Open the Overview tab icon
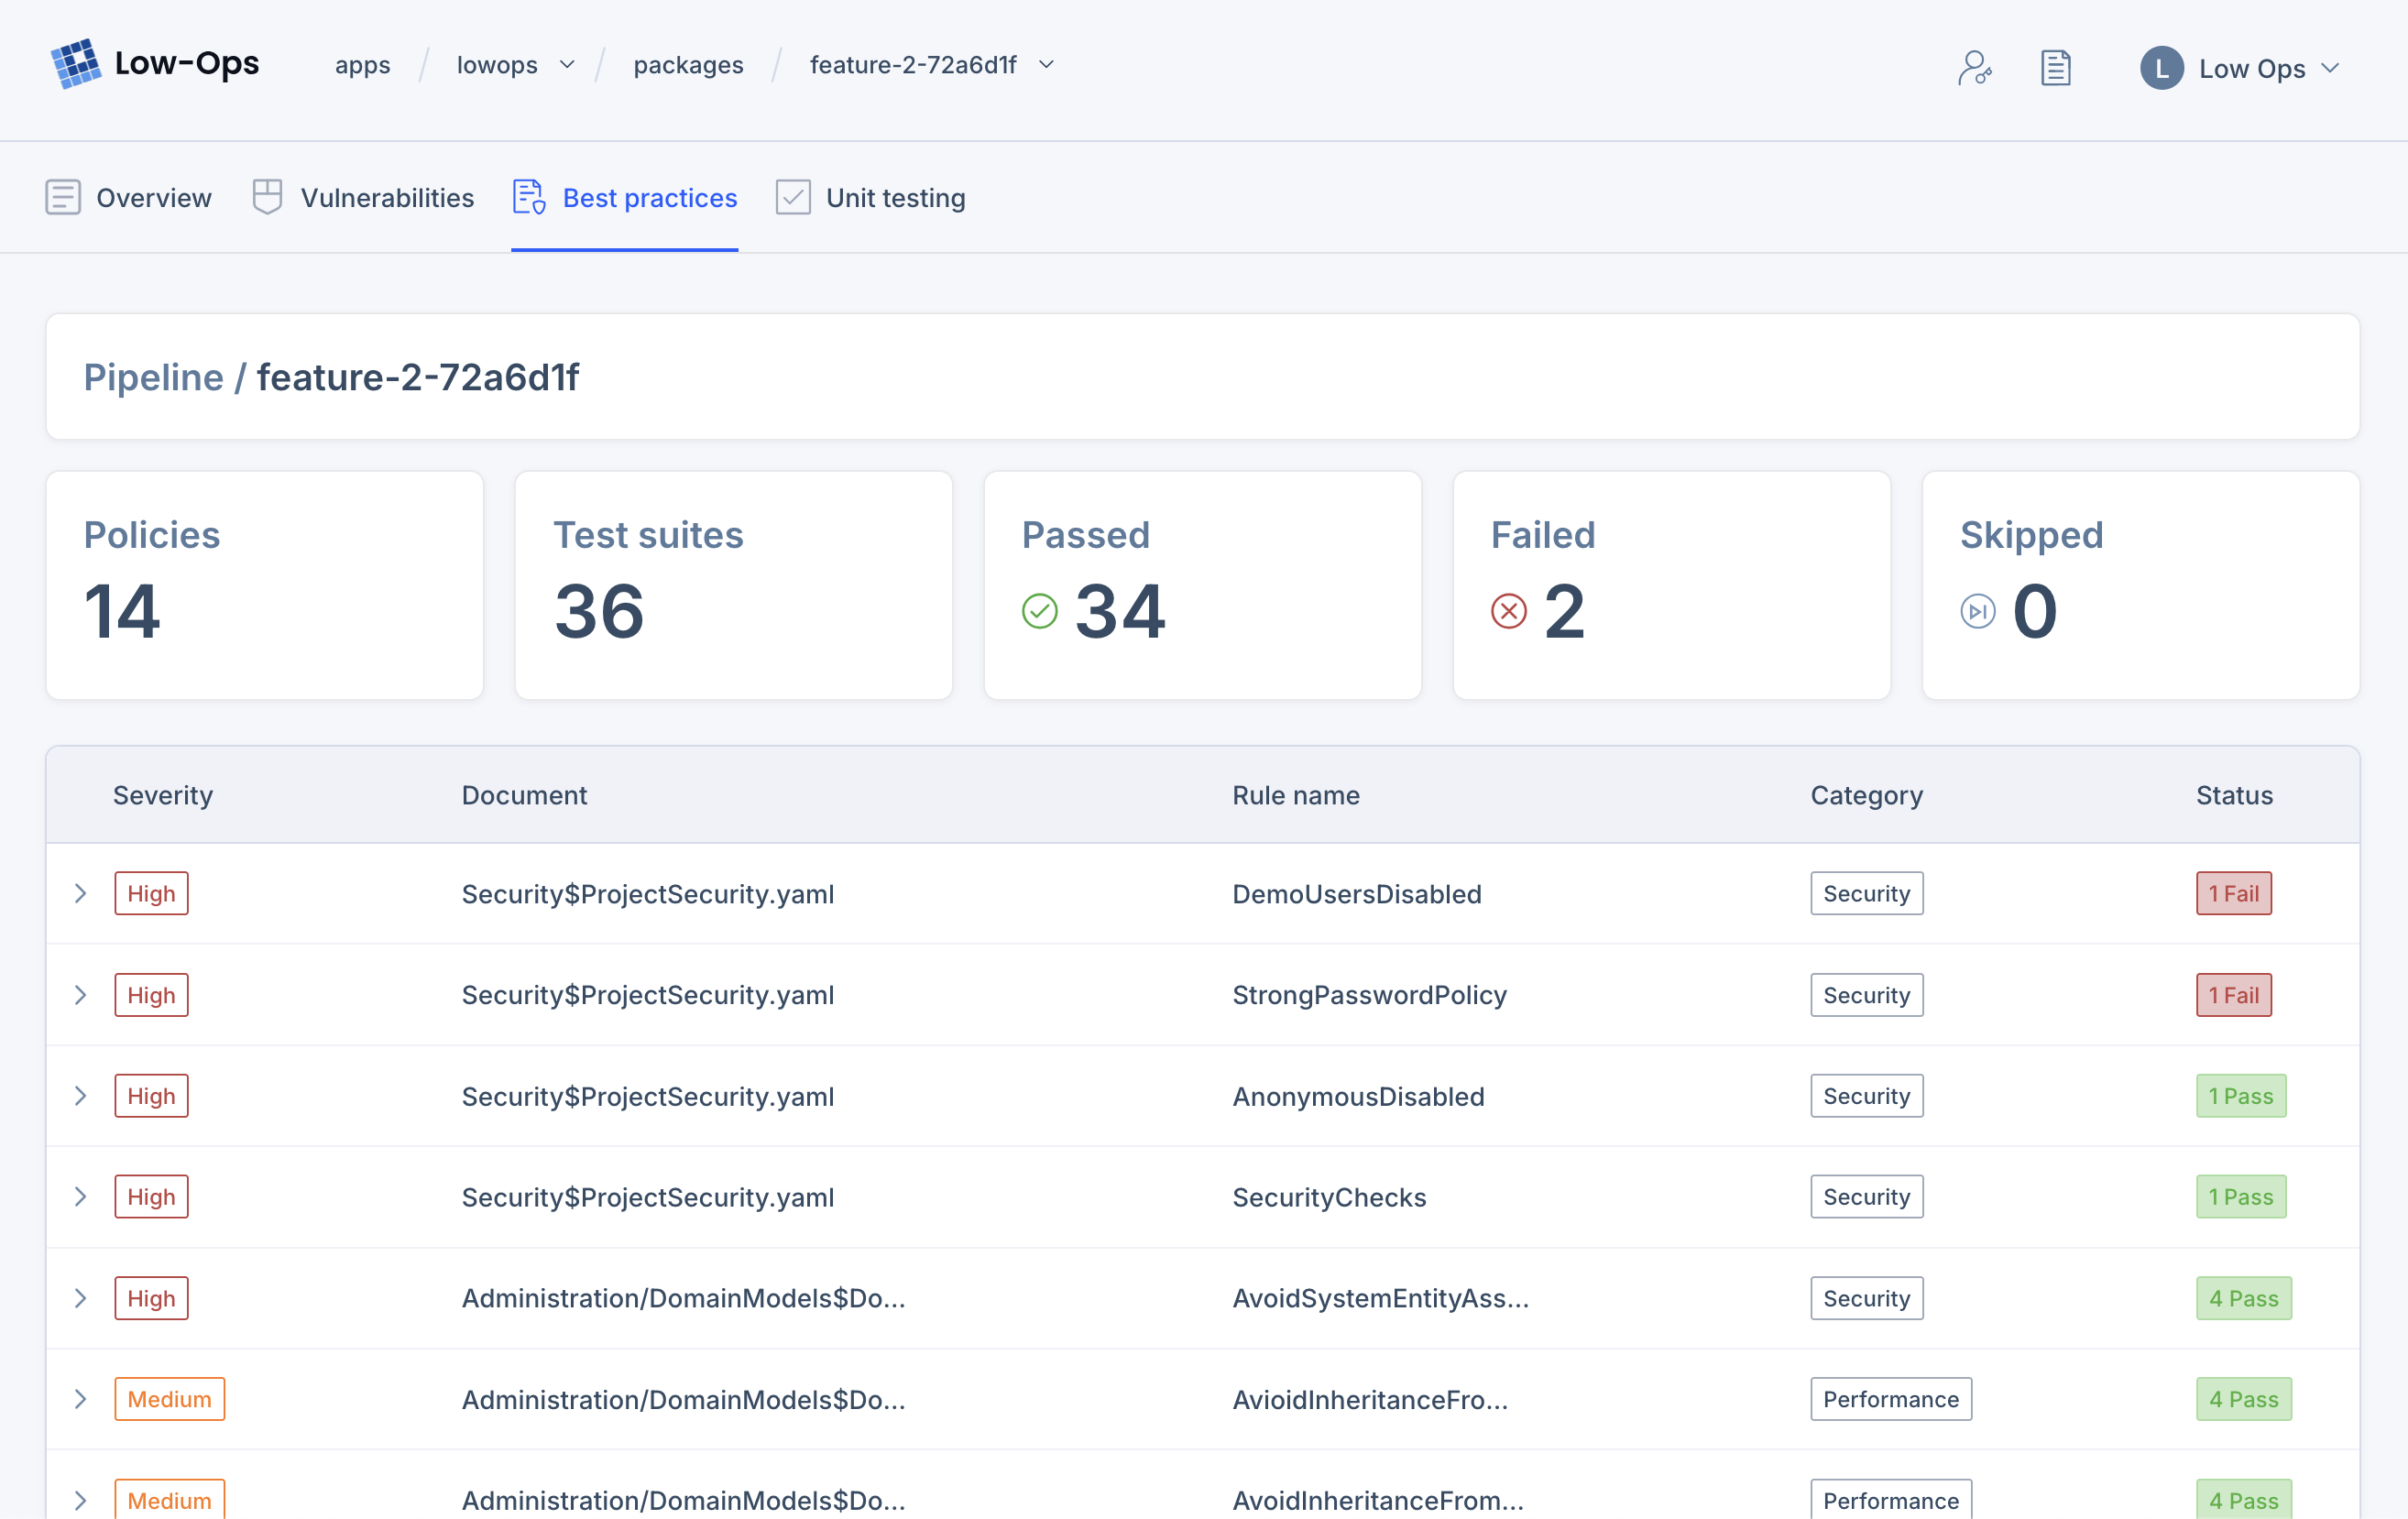 coord(62,197)
